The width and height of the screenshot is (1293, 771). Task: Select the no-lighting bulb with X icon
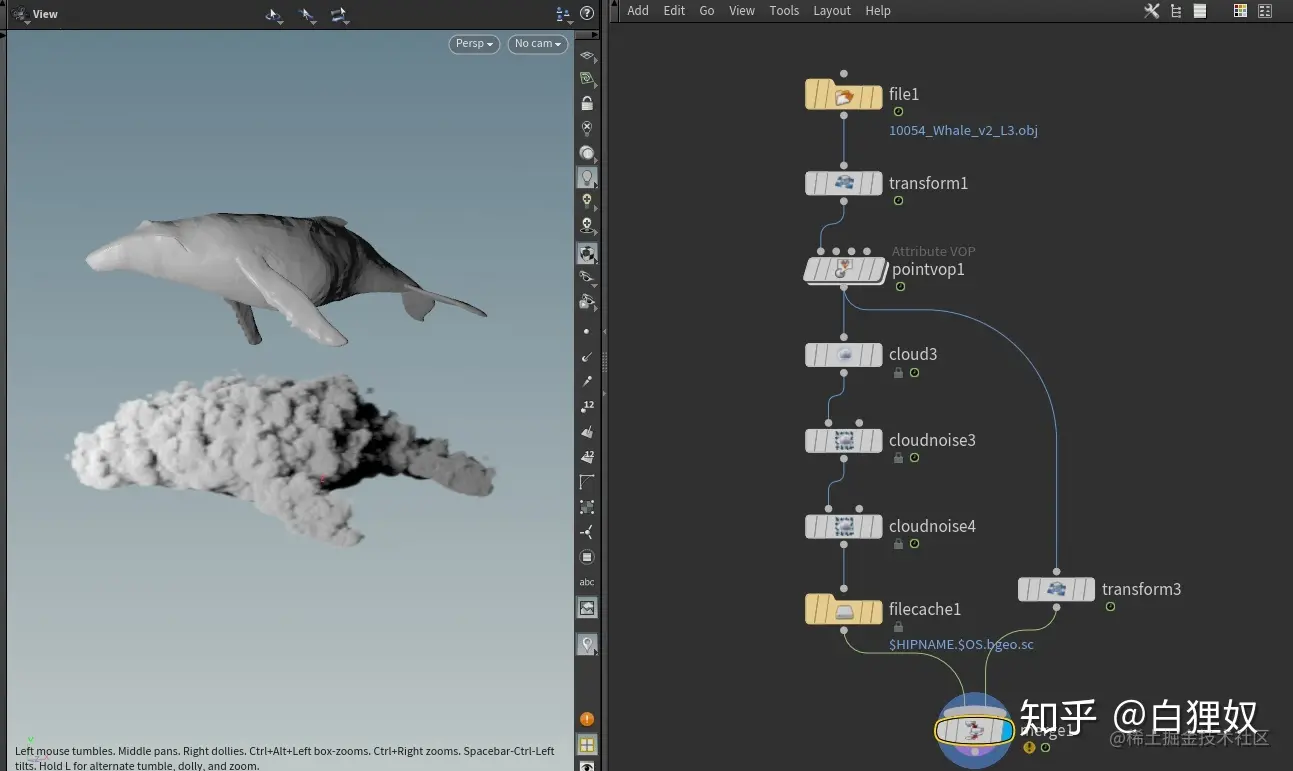pyautogui.click(x=587, y=128)
